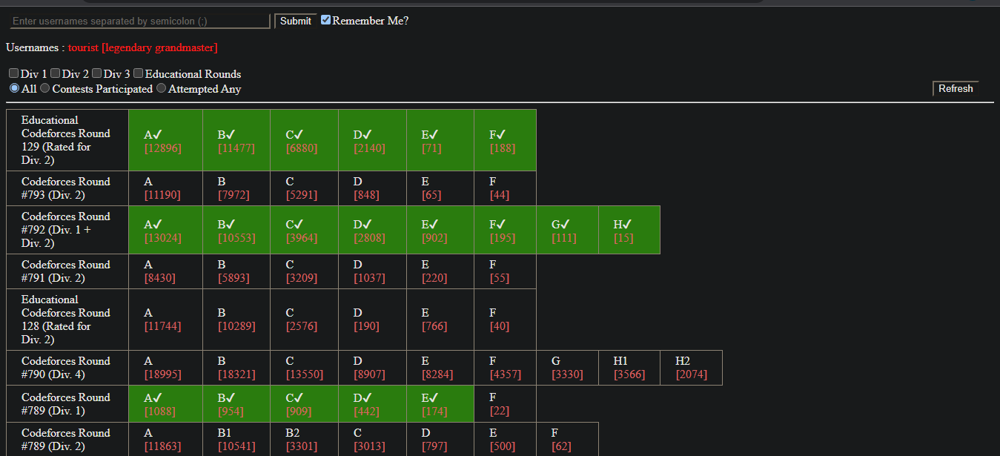1000x456 pixels.
Task: Open Educational Codeforces Round 129 contest
Action: tap(66, 140)
